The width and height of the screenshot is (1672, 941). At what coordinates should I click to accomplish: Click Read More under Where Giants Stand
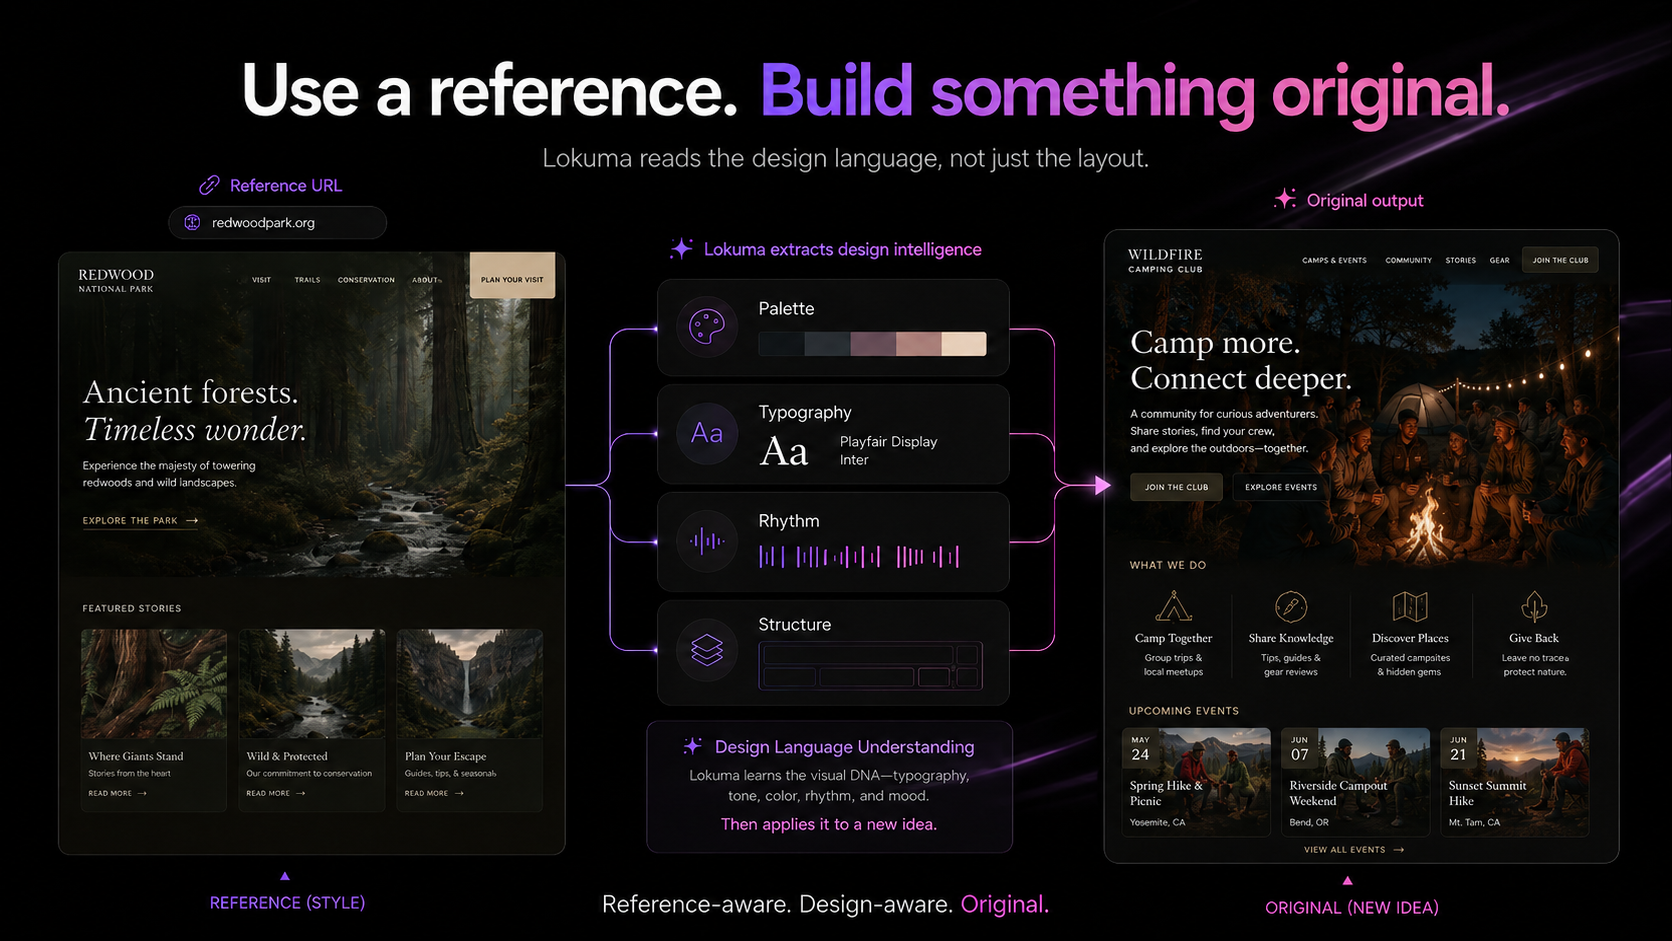pos(118,793)
